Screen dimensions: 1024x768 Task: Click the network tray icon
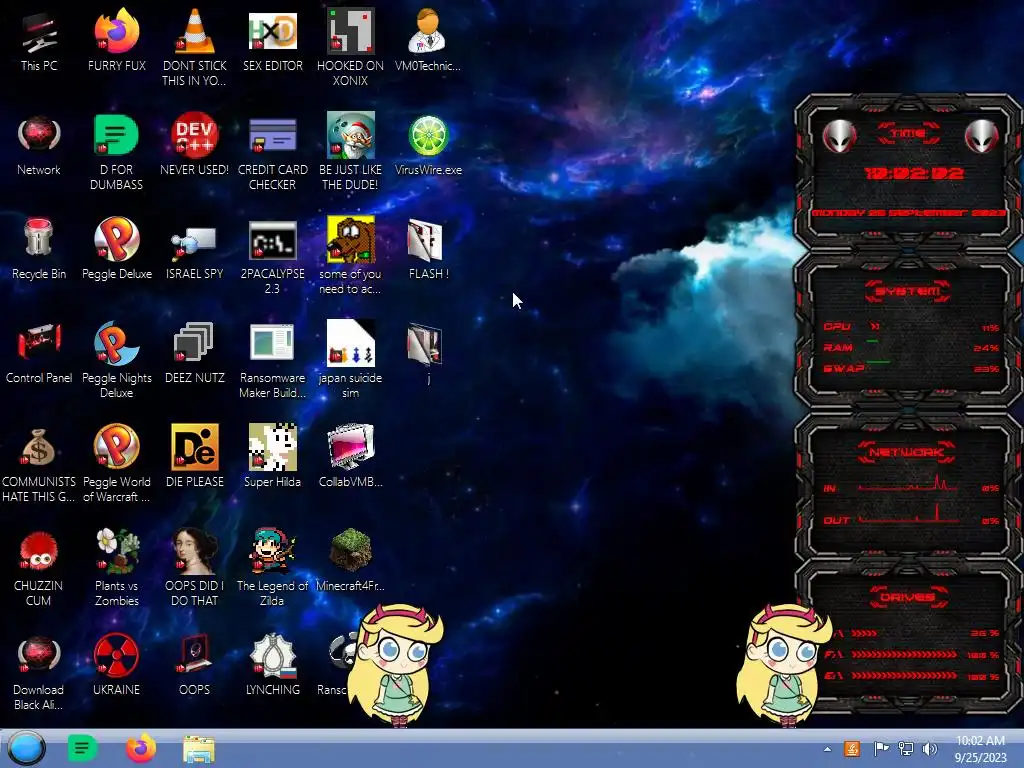tap(905, 748)
